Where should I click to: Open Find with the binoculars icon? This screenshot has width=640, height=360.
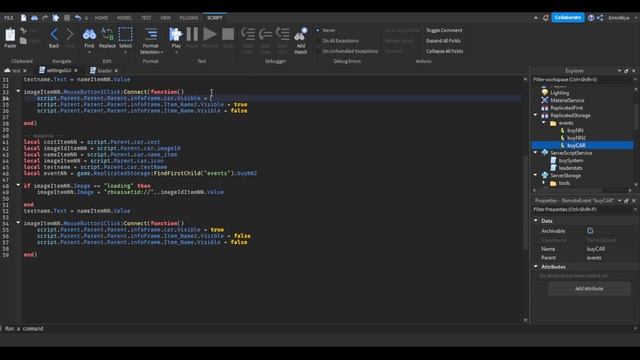tap(89, 35)
